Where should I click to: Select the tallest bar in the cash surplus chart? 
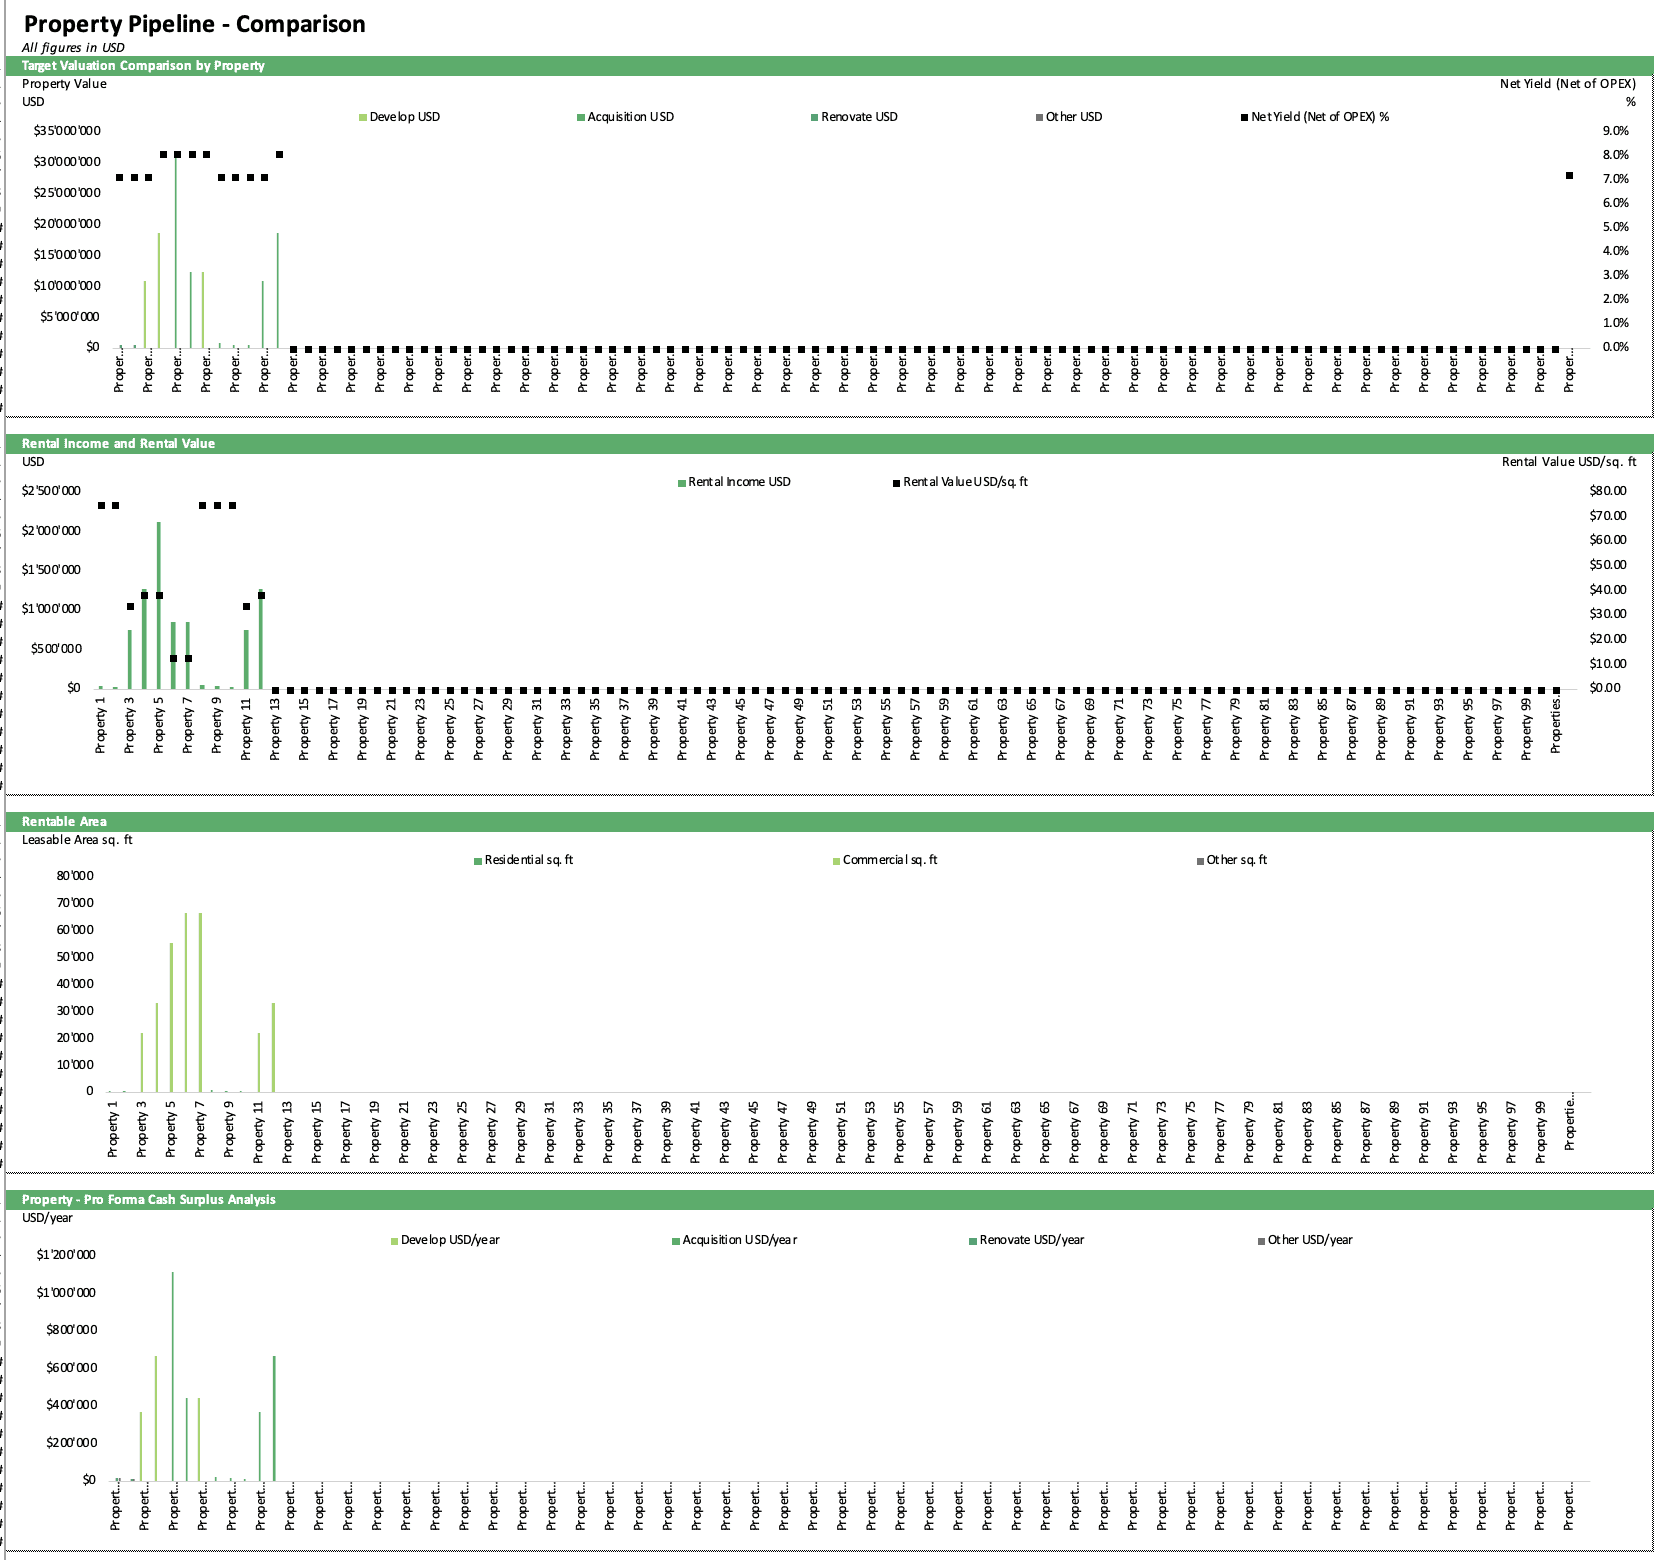(x=172, y=1376)
